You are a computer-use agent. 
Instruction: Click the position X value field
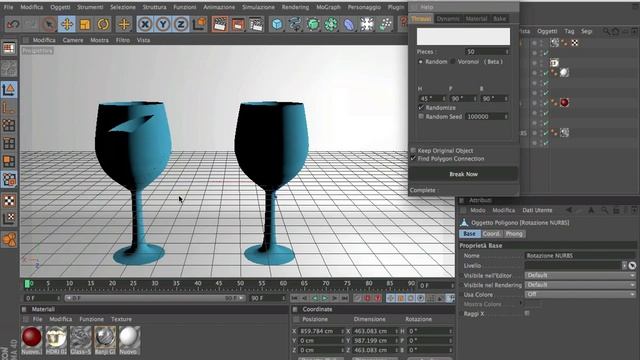[x=321, y=331]
